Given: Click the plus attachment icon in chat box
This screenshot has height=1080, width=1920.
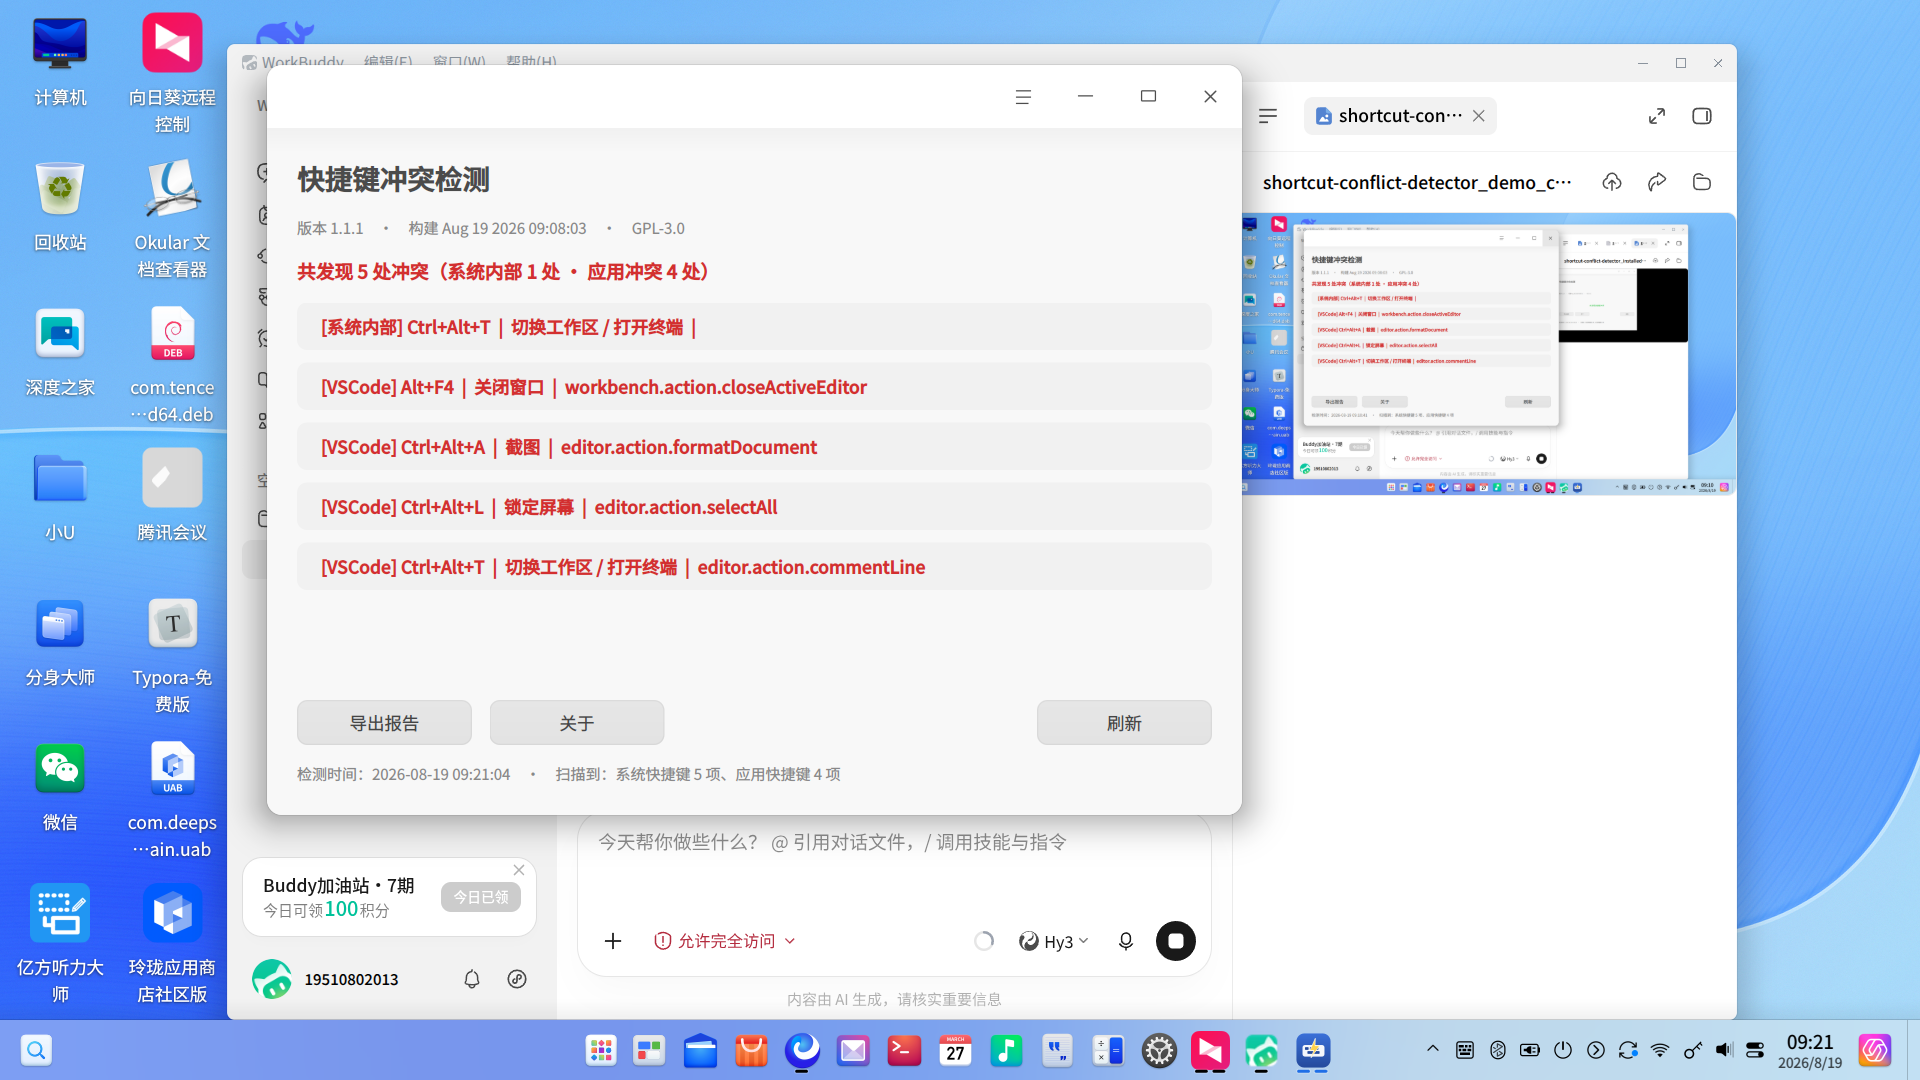Looking at the screenshot, I should pyautogui.click(x=613, y=941).
